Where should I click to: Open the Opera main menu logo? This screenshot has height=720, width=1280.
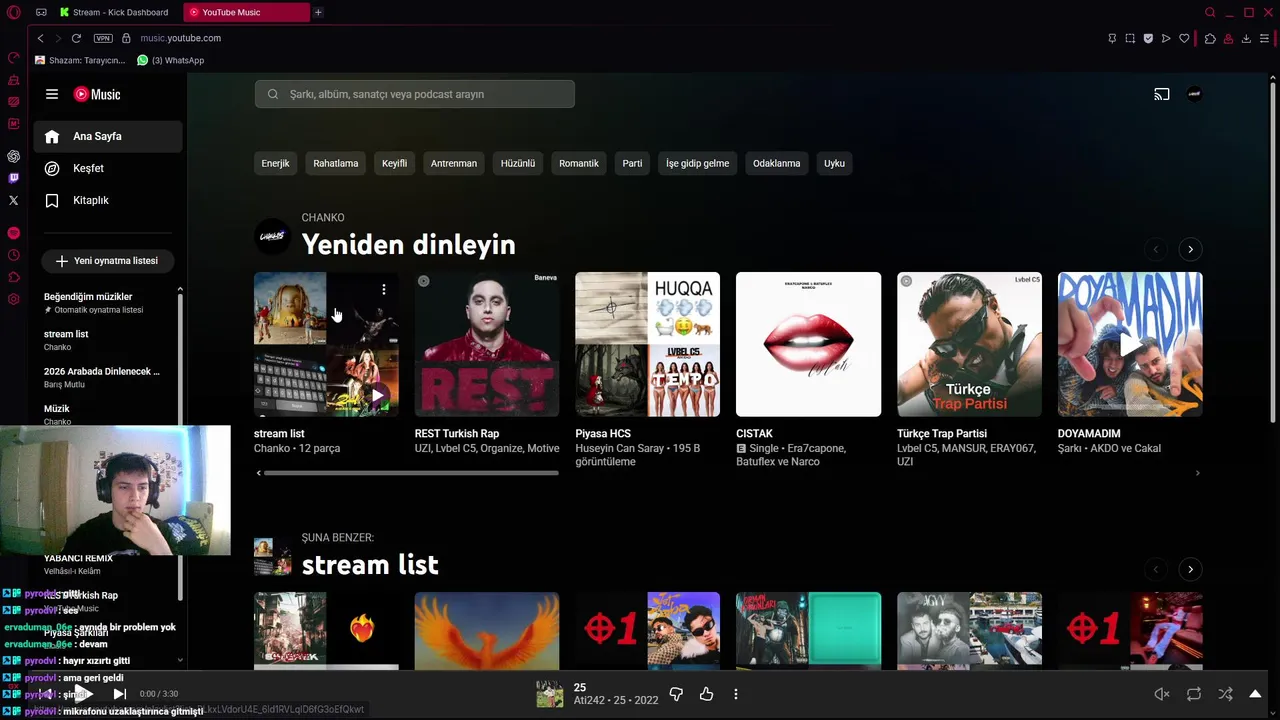13,12
